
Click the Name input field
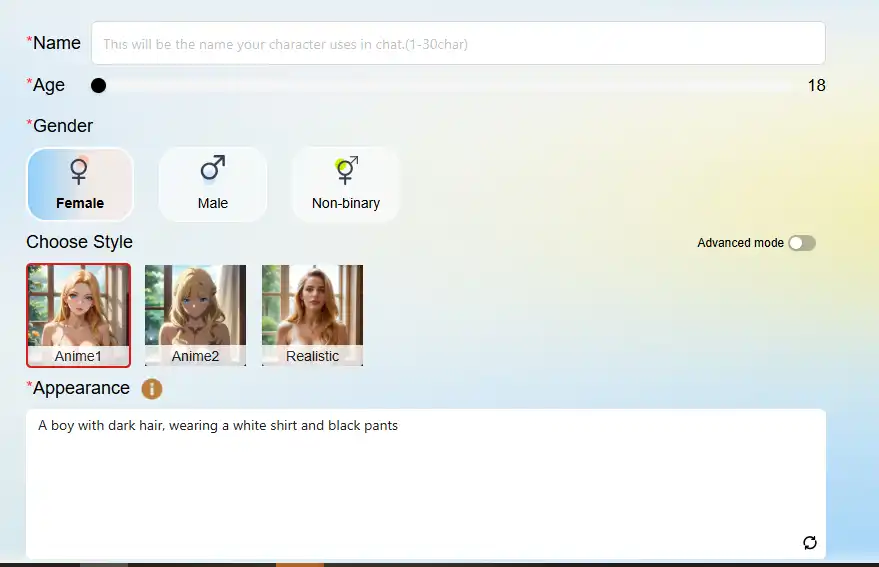coord(458,43)
